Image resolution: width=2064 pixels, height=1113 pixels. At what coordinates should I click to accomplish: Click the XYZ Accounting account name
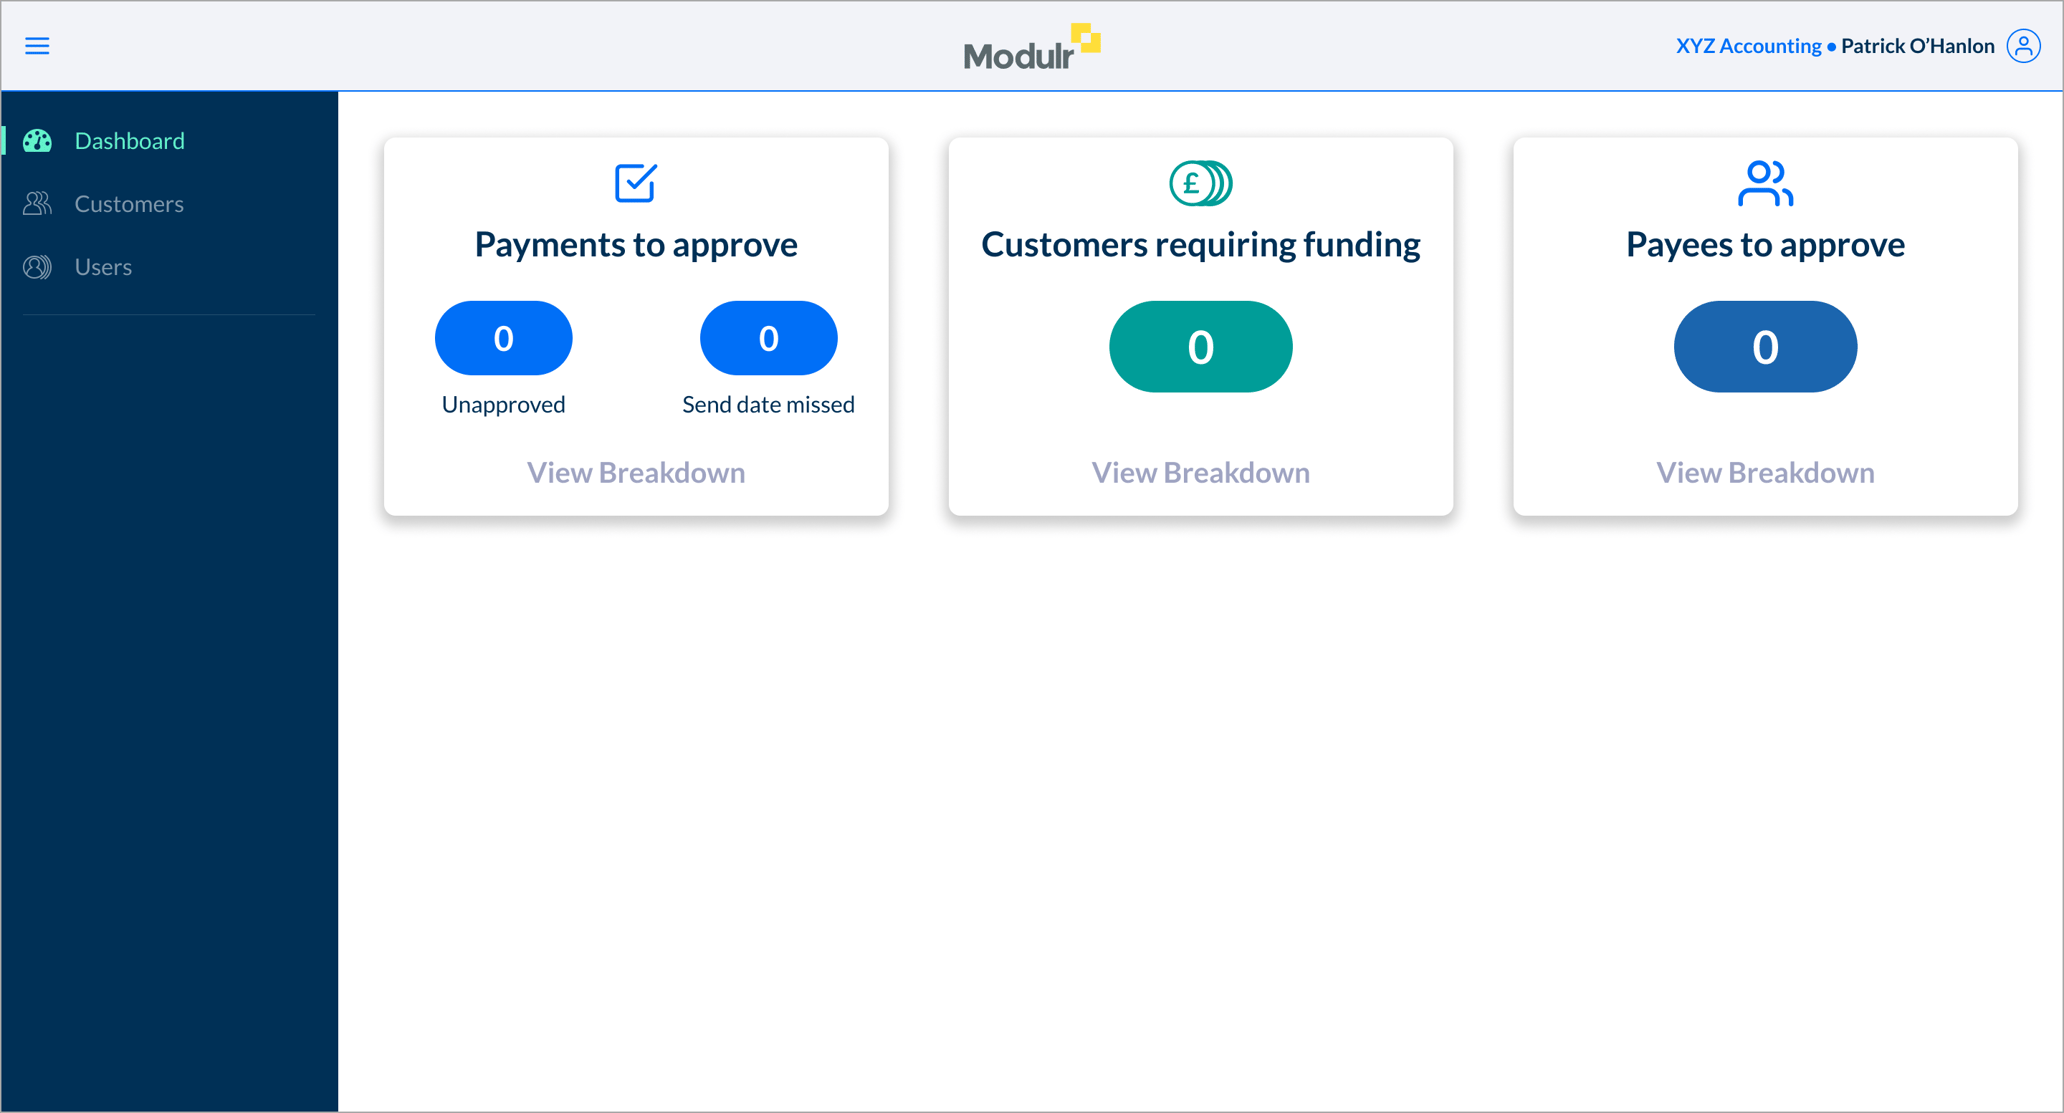point(1748,45)
